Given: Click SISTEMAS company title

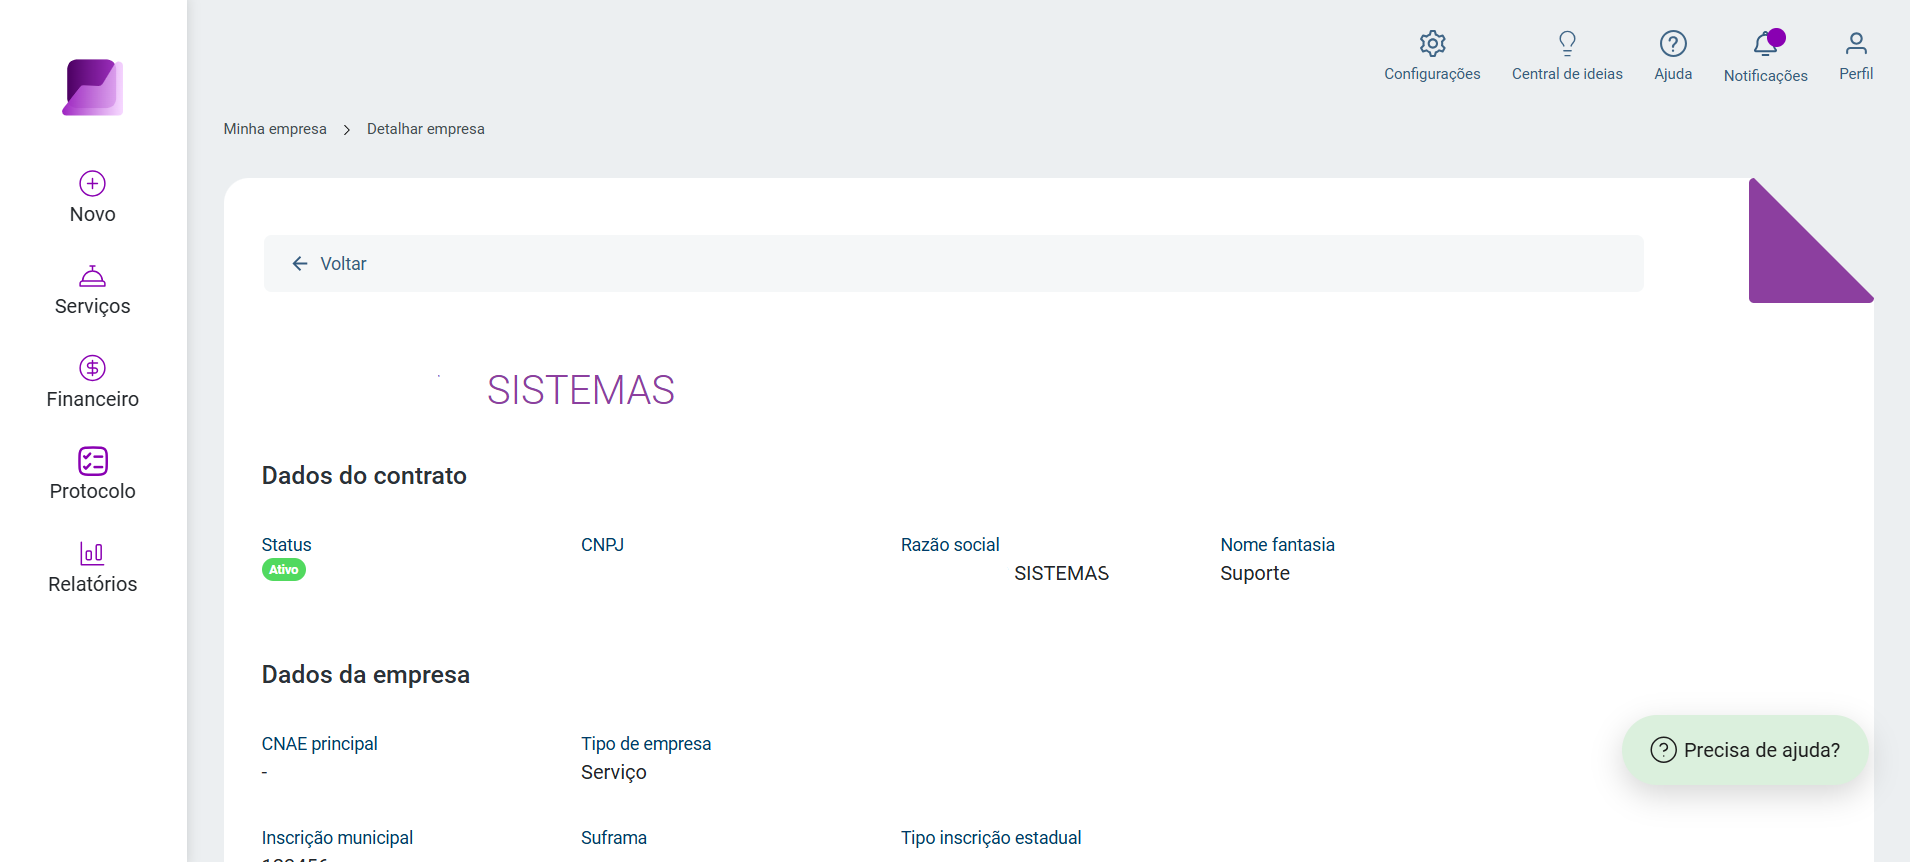Looking at the screenshot, I should (x=581, y=390).
